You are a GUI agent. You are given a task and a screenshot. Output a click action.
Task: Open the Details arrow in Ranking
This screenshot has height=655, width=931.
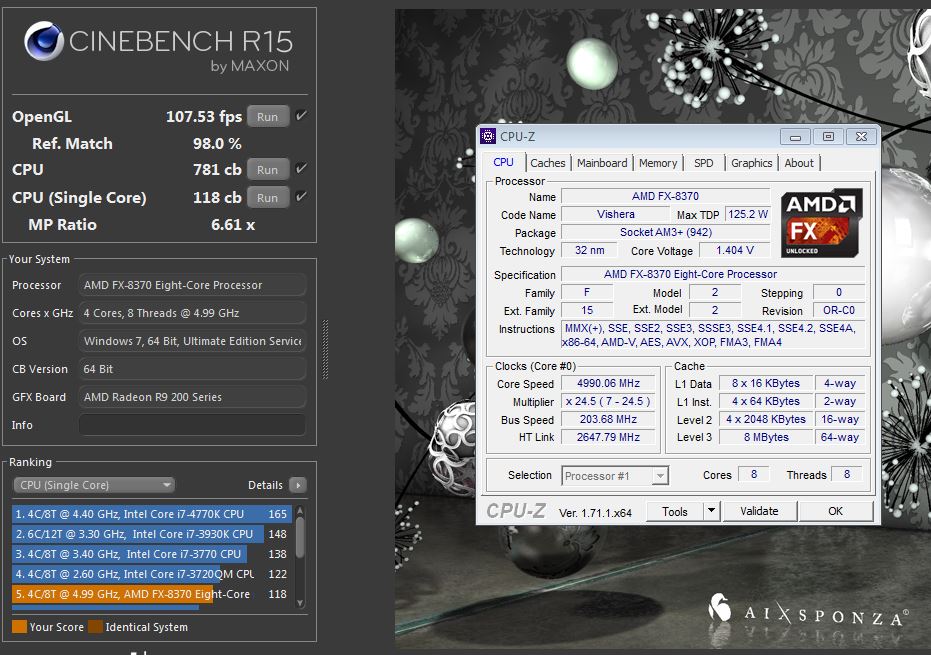pos(298,485)
